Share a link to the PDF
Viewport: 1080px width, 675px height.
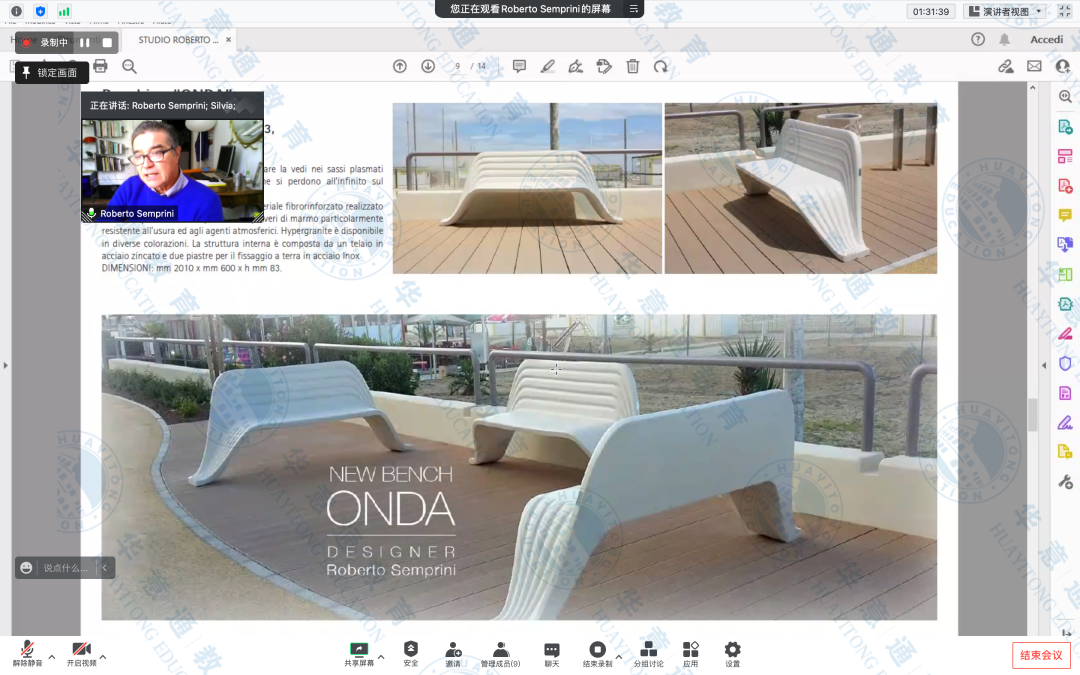tap(1006, 66)
